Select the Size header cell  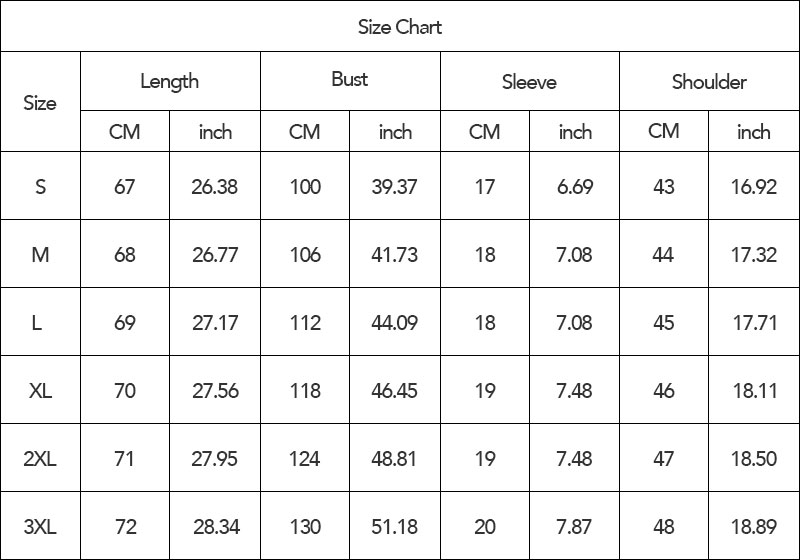click(40, 102)
